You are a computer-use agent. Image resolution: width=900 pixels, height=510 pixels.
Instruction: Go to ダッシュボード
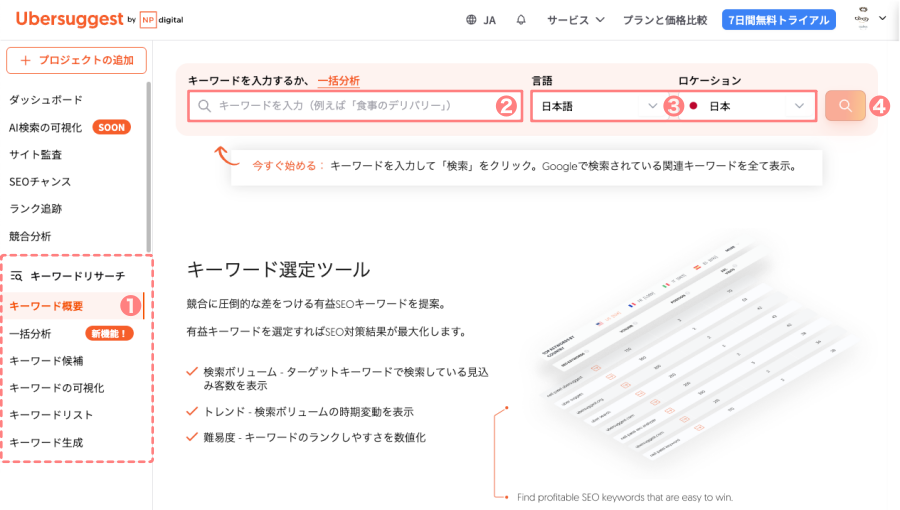point(46,100)
